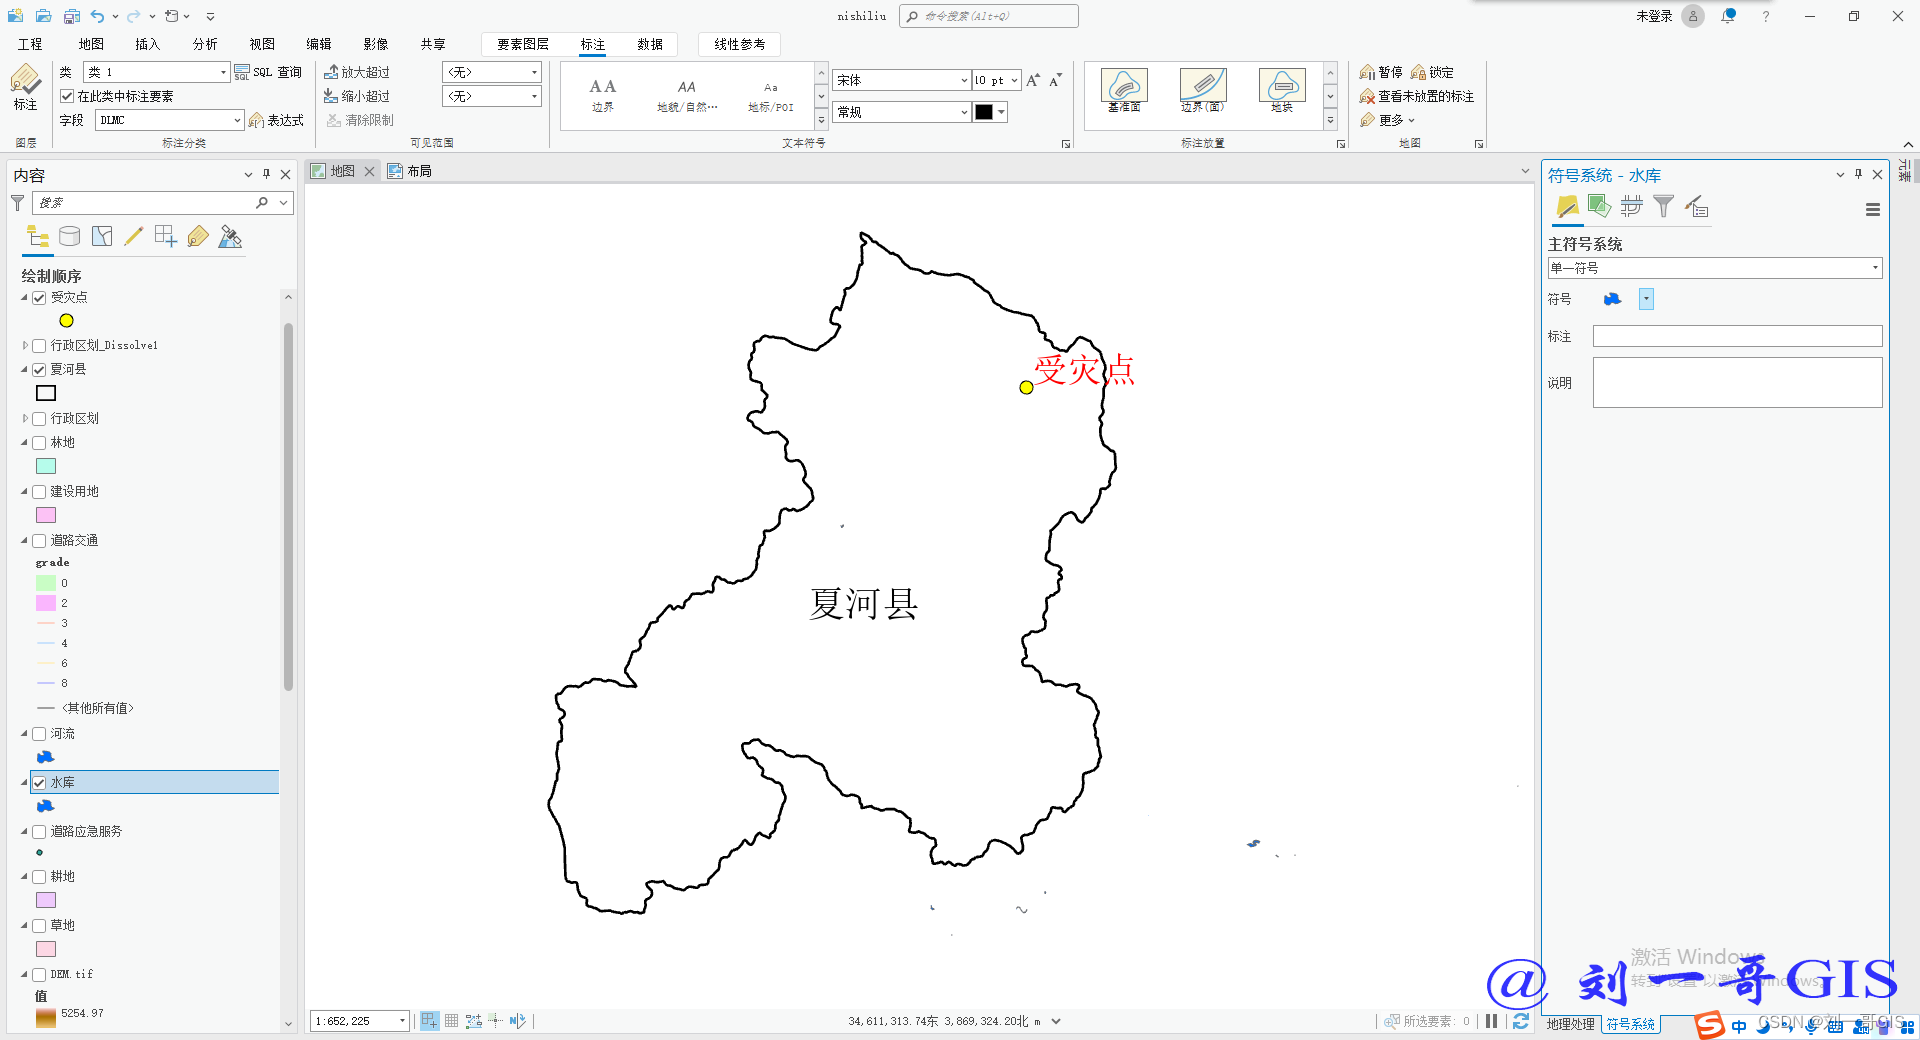Open symbol layer drawing icon
This screenshot has height=1040, width=1920.
(x=1631, y=207)
